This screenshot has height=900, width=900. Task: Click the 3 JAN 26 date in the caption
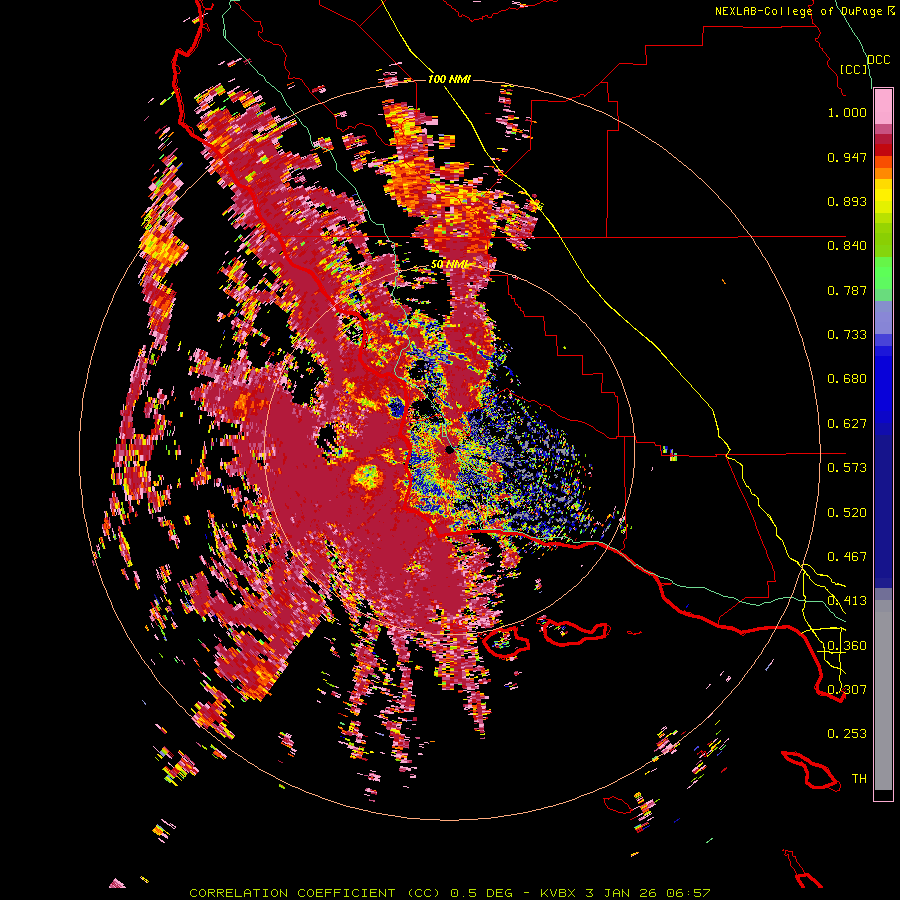[623, 893]
